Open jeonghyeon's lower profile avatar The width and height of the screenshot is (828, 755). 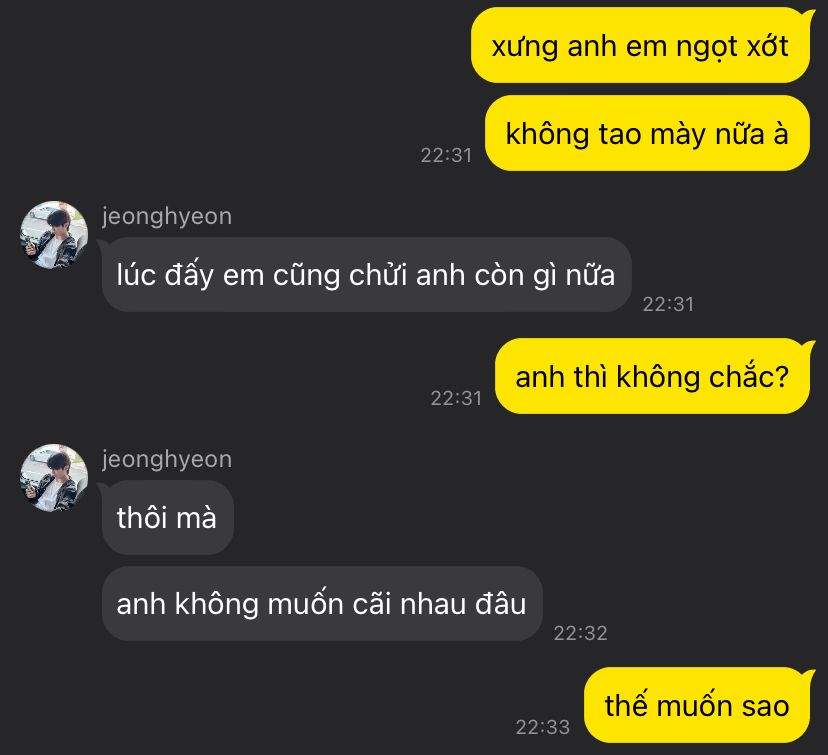coord(54,478)
